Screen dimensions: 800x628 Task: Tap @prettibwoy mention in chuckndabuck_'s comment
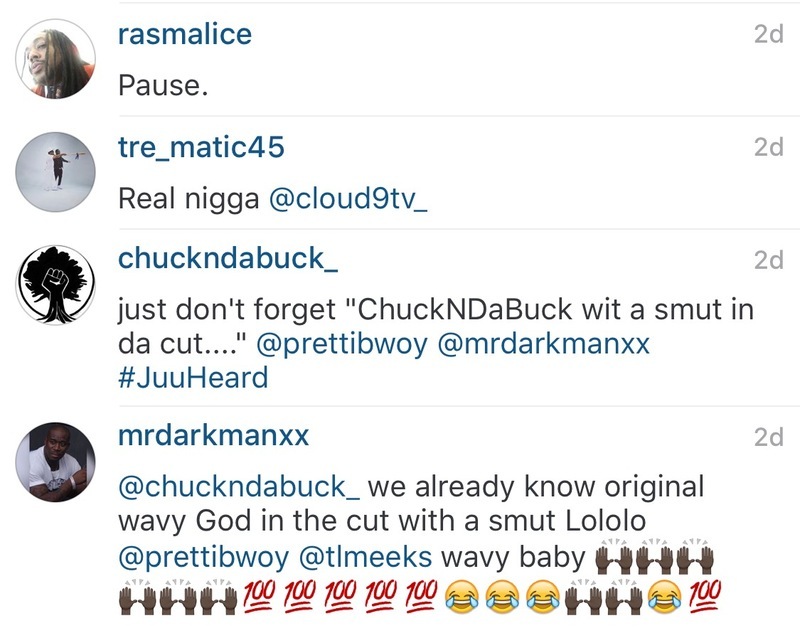coord(342,344)
